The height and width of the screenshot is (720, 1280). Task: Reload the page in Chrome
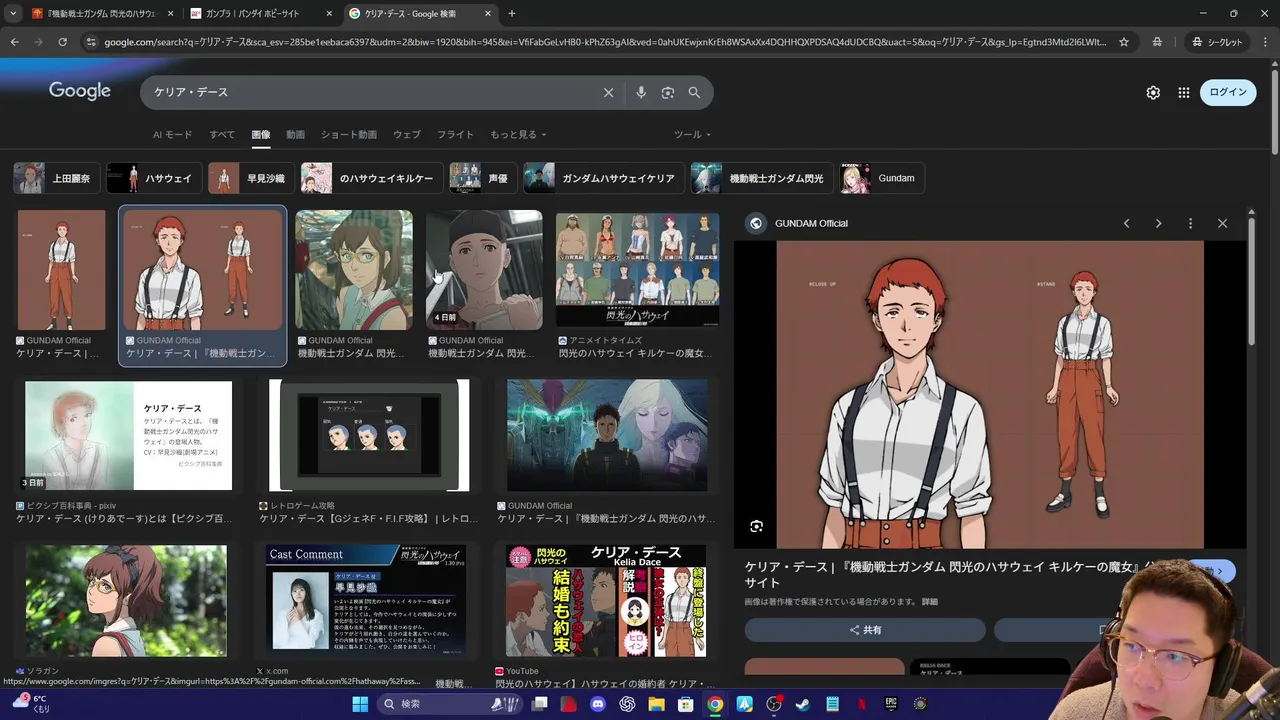[x=62, y=42]
